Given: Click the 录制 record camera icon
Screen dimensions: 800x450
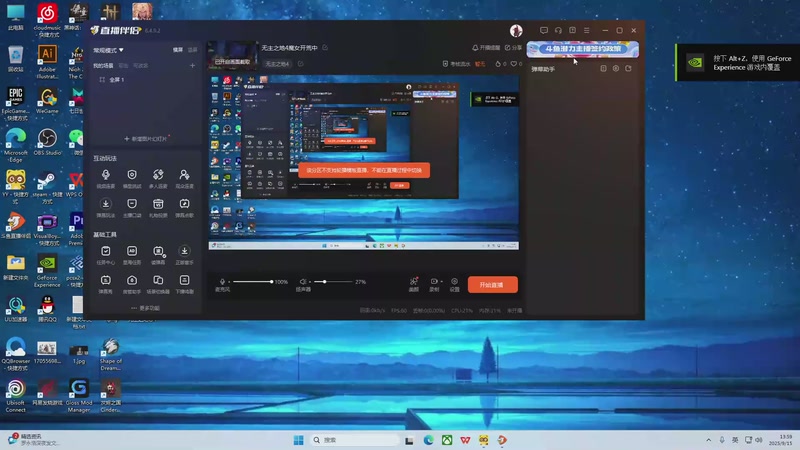Looking at the screenshot, I should click(x=434, y=281).
